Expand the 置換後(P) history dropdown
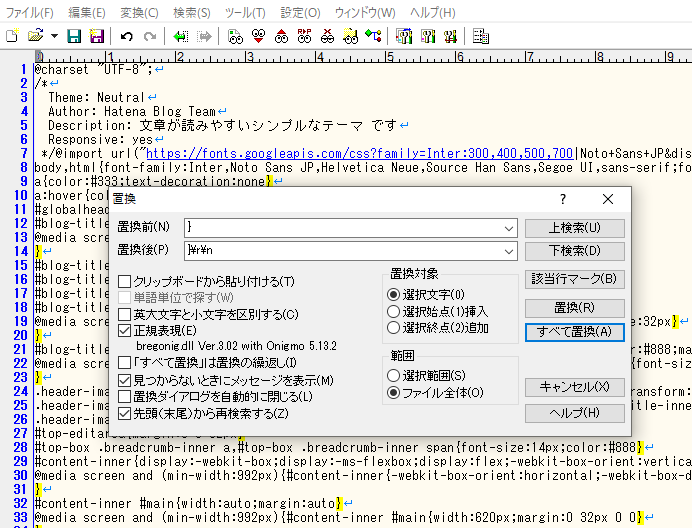Image resolution: width=692 pixels, height=528 pixels. tap(509, 251)
